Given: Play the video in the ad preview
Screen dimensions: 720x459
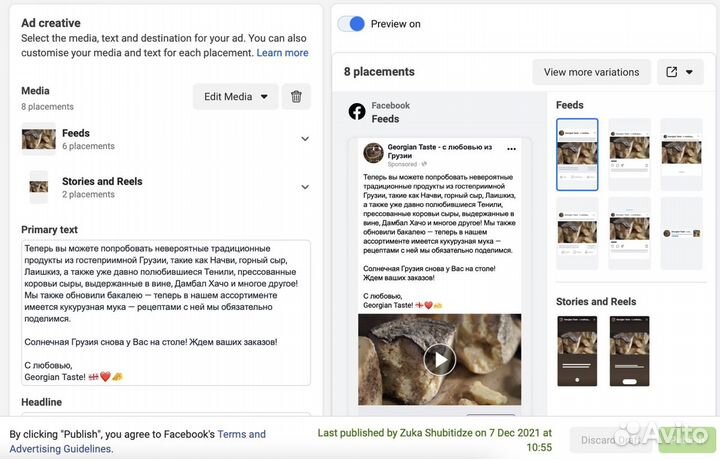Looking at the screenshot, I should [439, 359].
